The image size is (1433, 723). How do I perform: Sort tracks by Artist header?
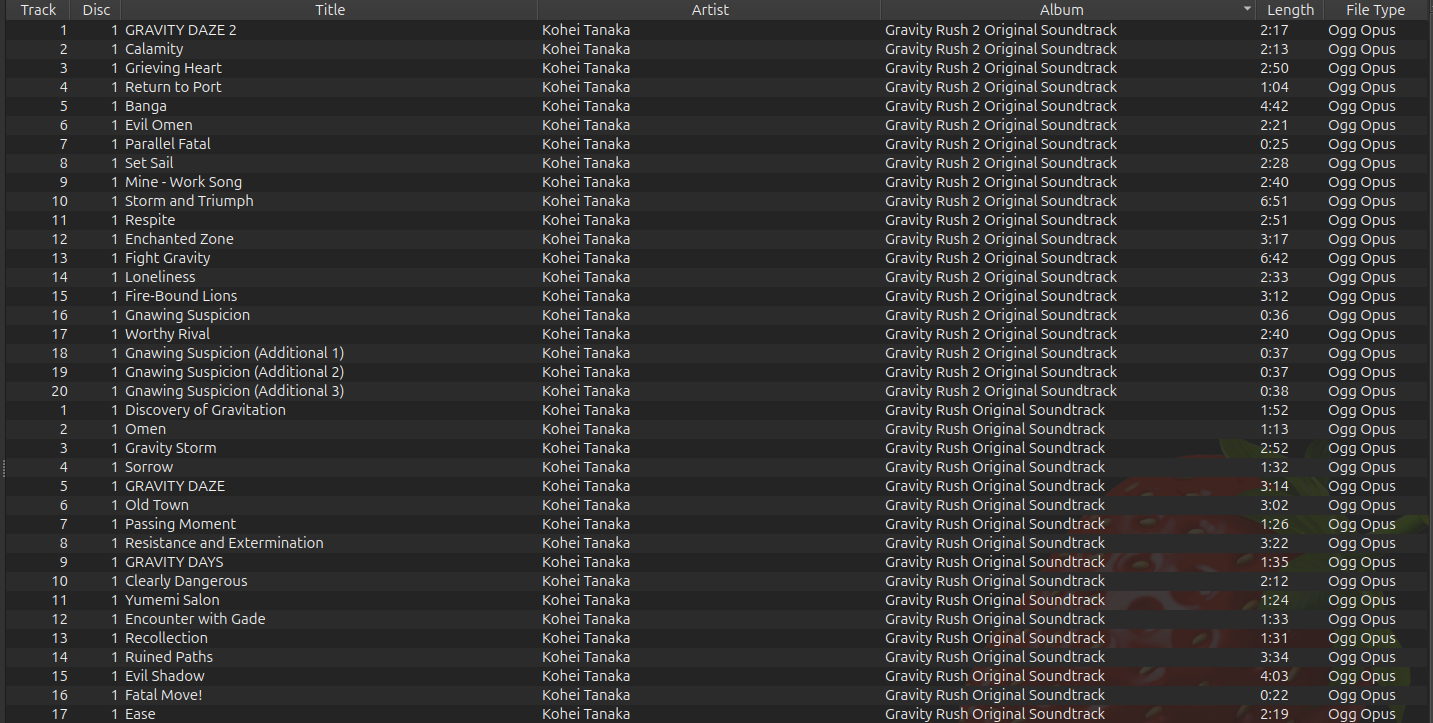coord(710,10)
